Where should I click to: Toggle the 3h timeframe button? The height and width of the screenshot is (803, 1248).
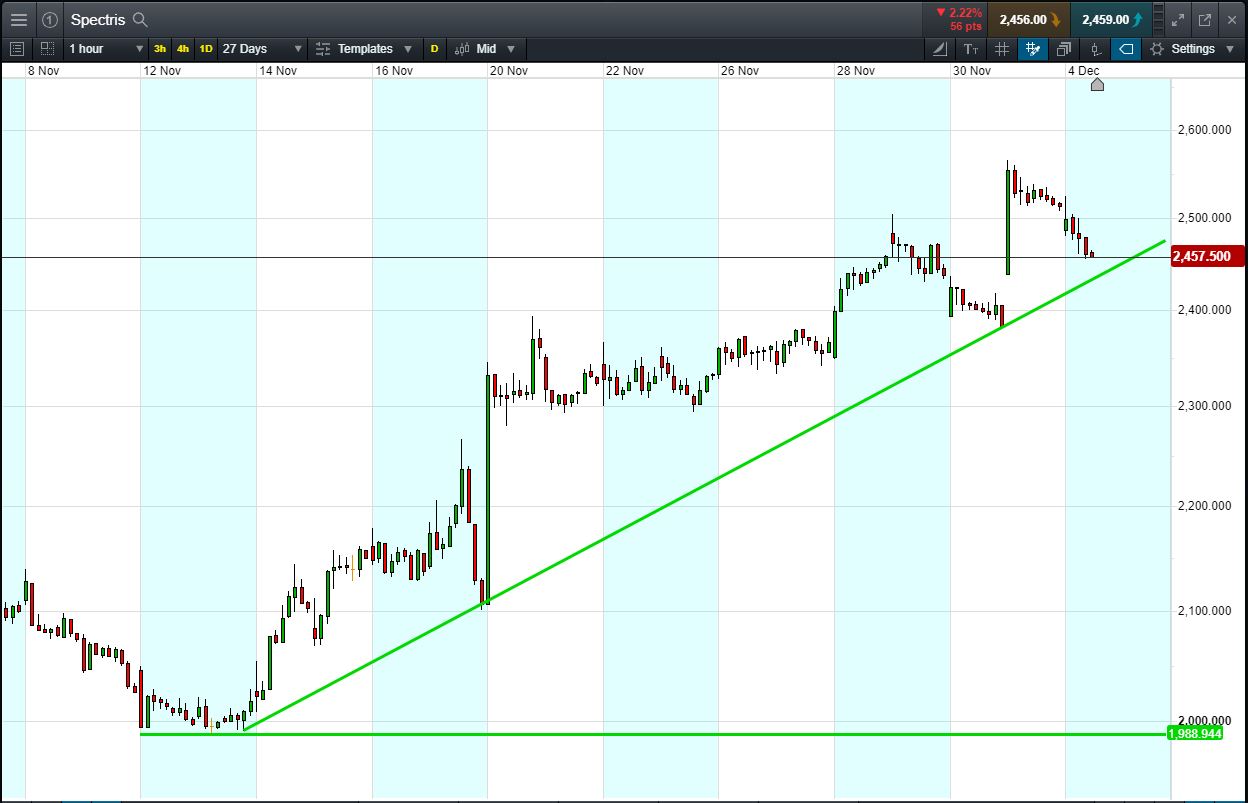(x=159, y=48)
